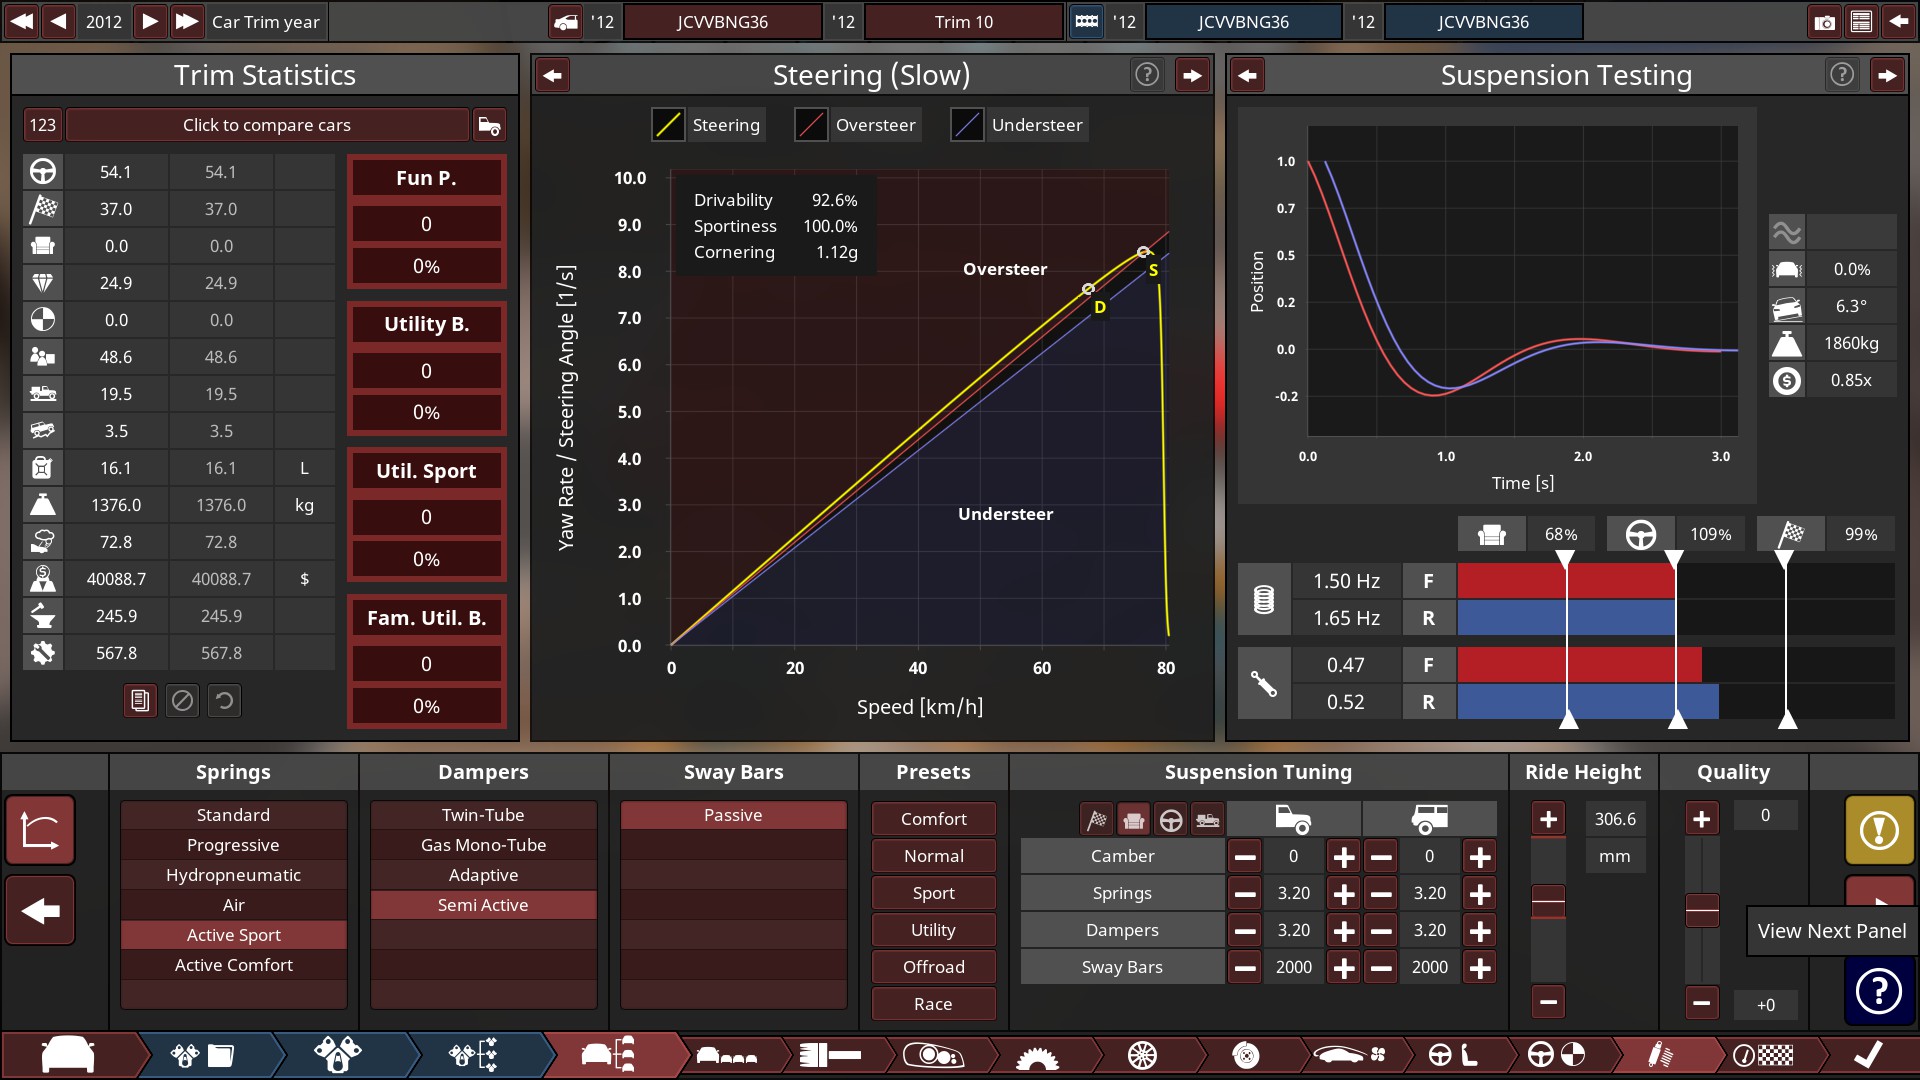Click the ride height slider handle
The height and width of the screenshot is (1080, 1920).
pos(1548,903)
